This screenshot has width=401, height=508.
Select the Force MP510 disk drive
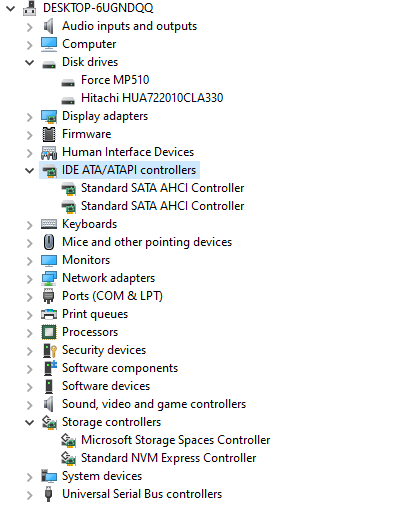tap(115, 80)
